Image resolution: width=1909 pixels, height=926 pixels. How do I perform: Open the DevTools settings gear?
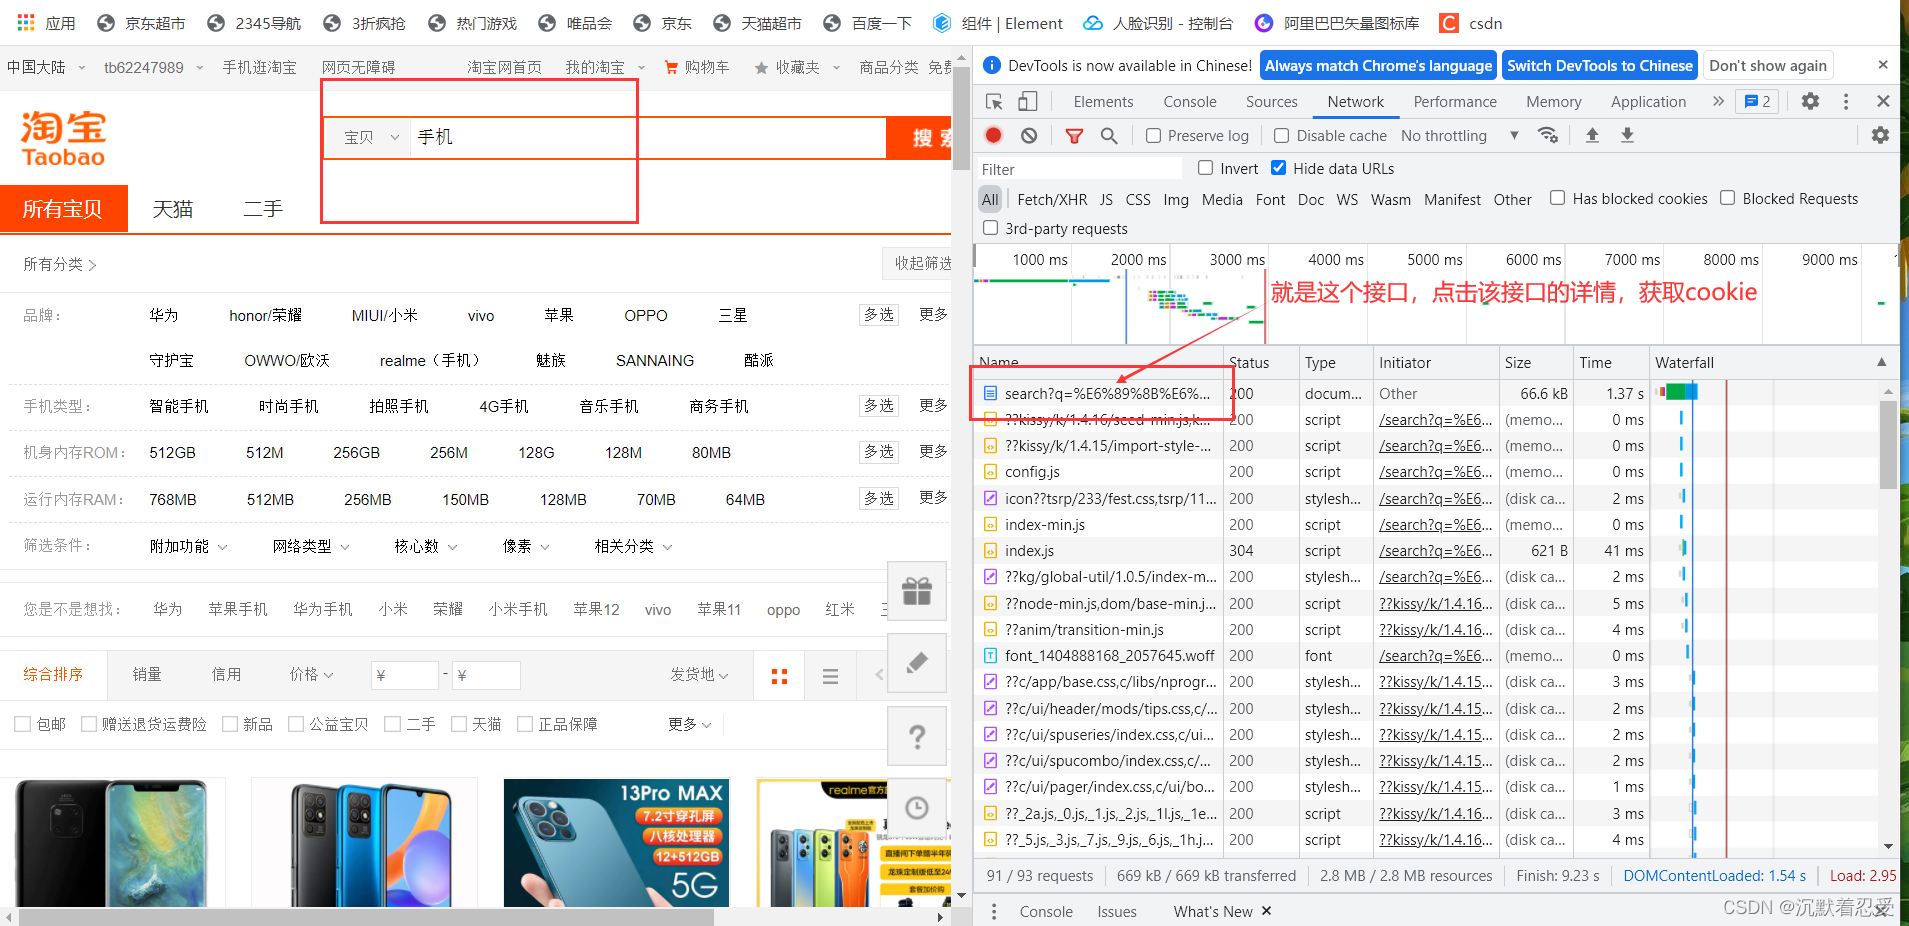(x=1810, y=101)
